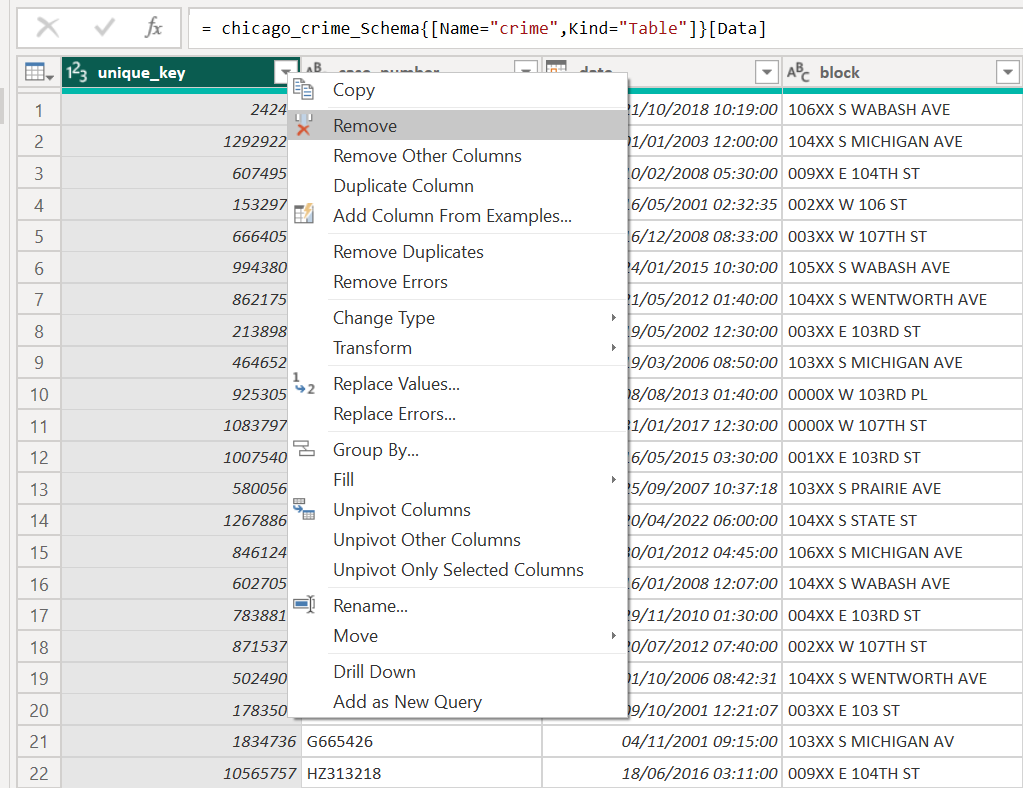This screenshot has height=788, width=1023.
Task: Open the filter dropdown on the block column
Action: [x=1008, y=72]
